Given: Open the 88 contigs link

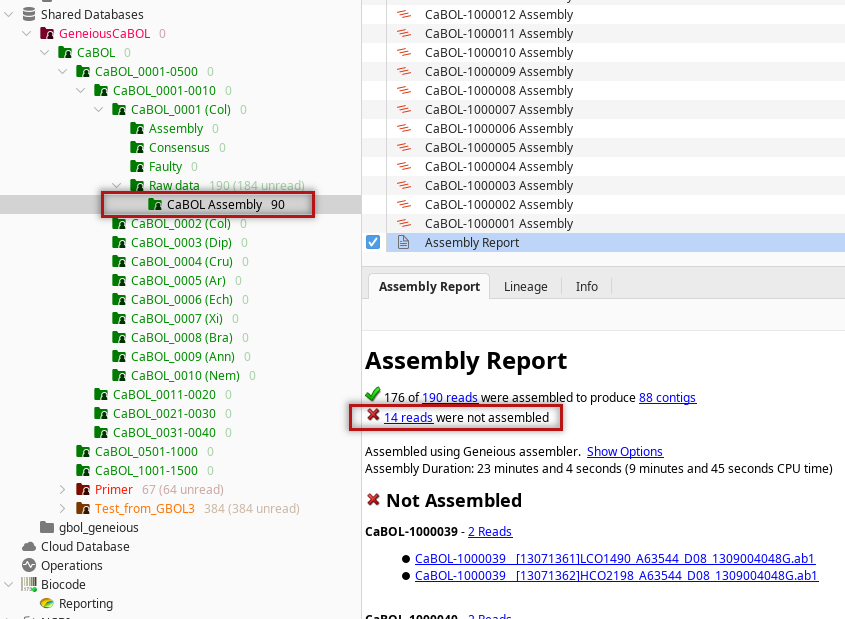Looking at the screenshot, I should coord(667,398).
